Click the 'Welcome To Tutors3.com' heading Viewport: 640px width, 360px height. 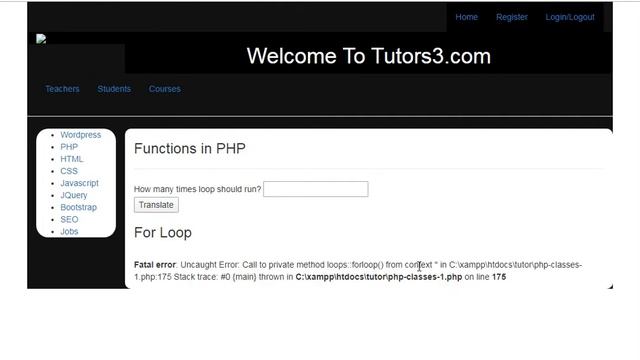369,56
